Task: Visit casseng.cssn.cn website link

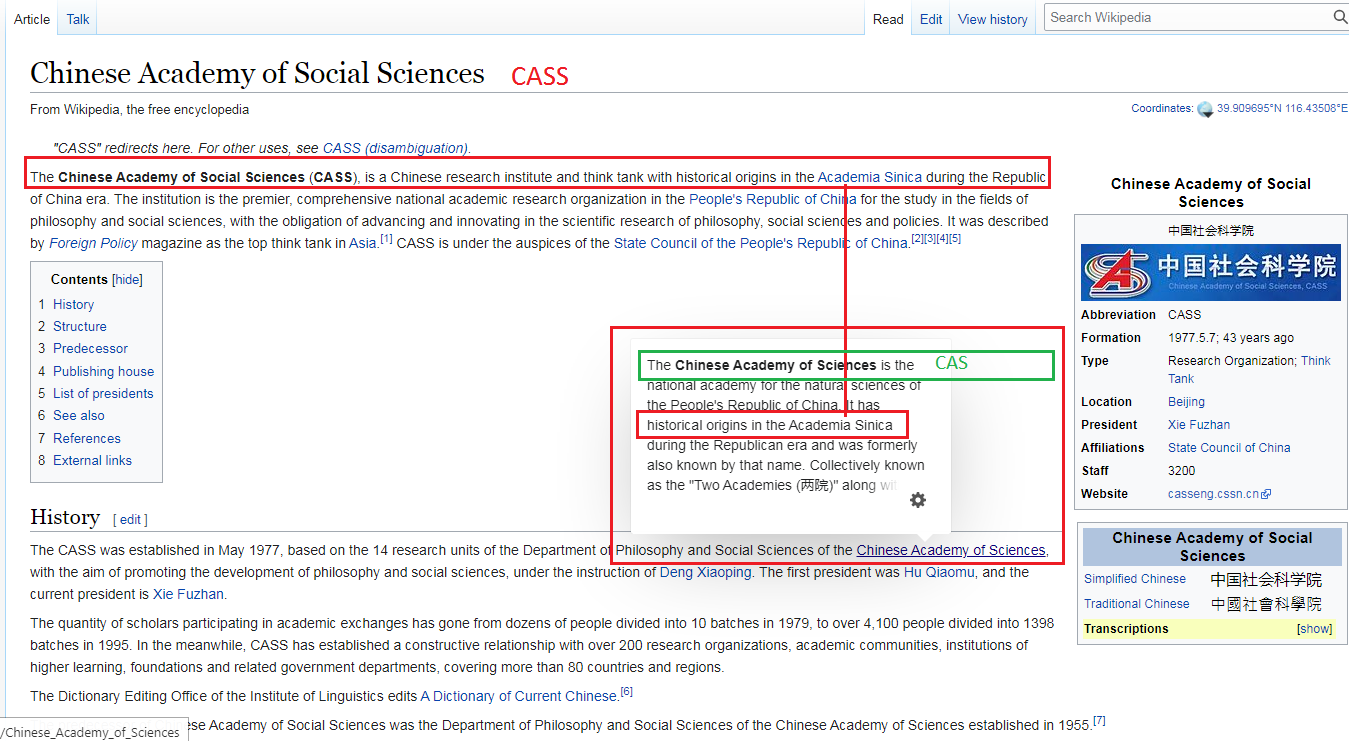Action: [1214, 494]
